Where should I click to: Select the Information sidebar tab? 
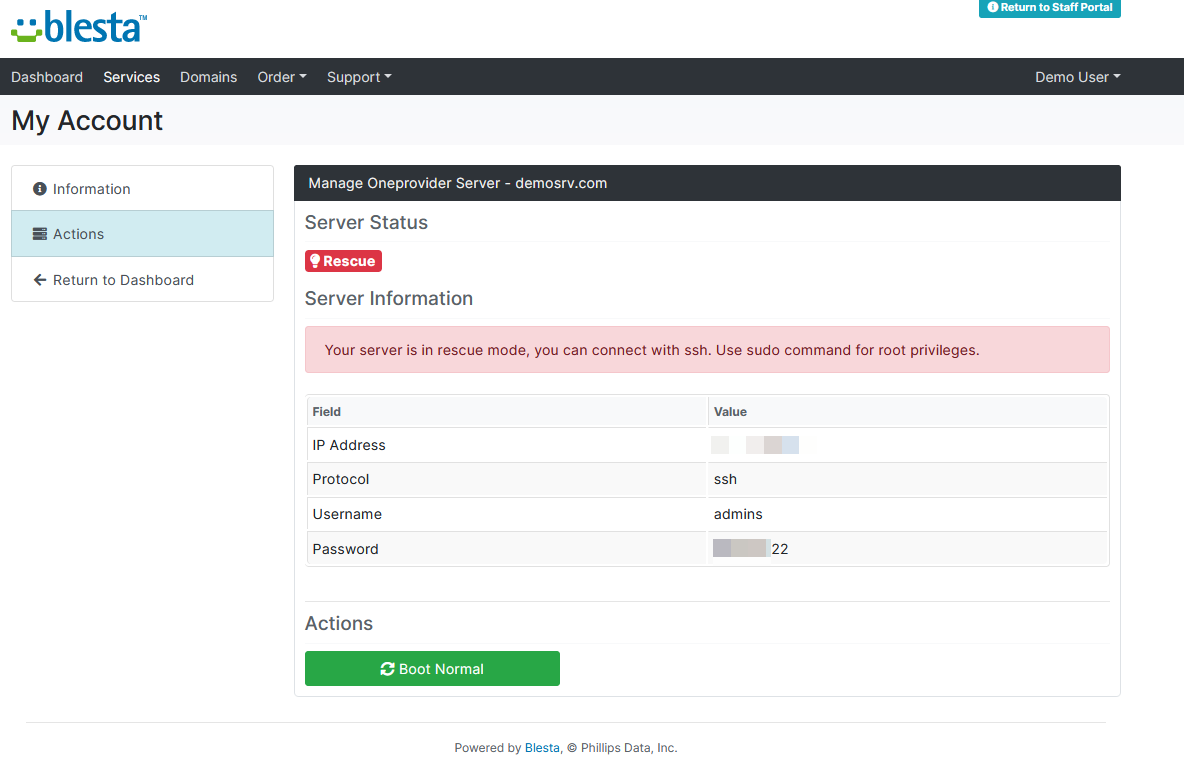coord(142,188)
